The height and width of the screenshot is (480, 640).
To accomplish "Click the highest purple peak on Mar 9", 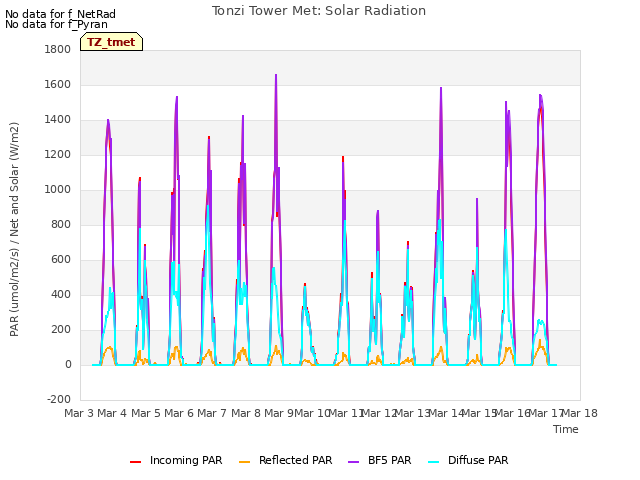I will pyautogui.click(x=276, y=75).
